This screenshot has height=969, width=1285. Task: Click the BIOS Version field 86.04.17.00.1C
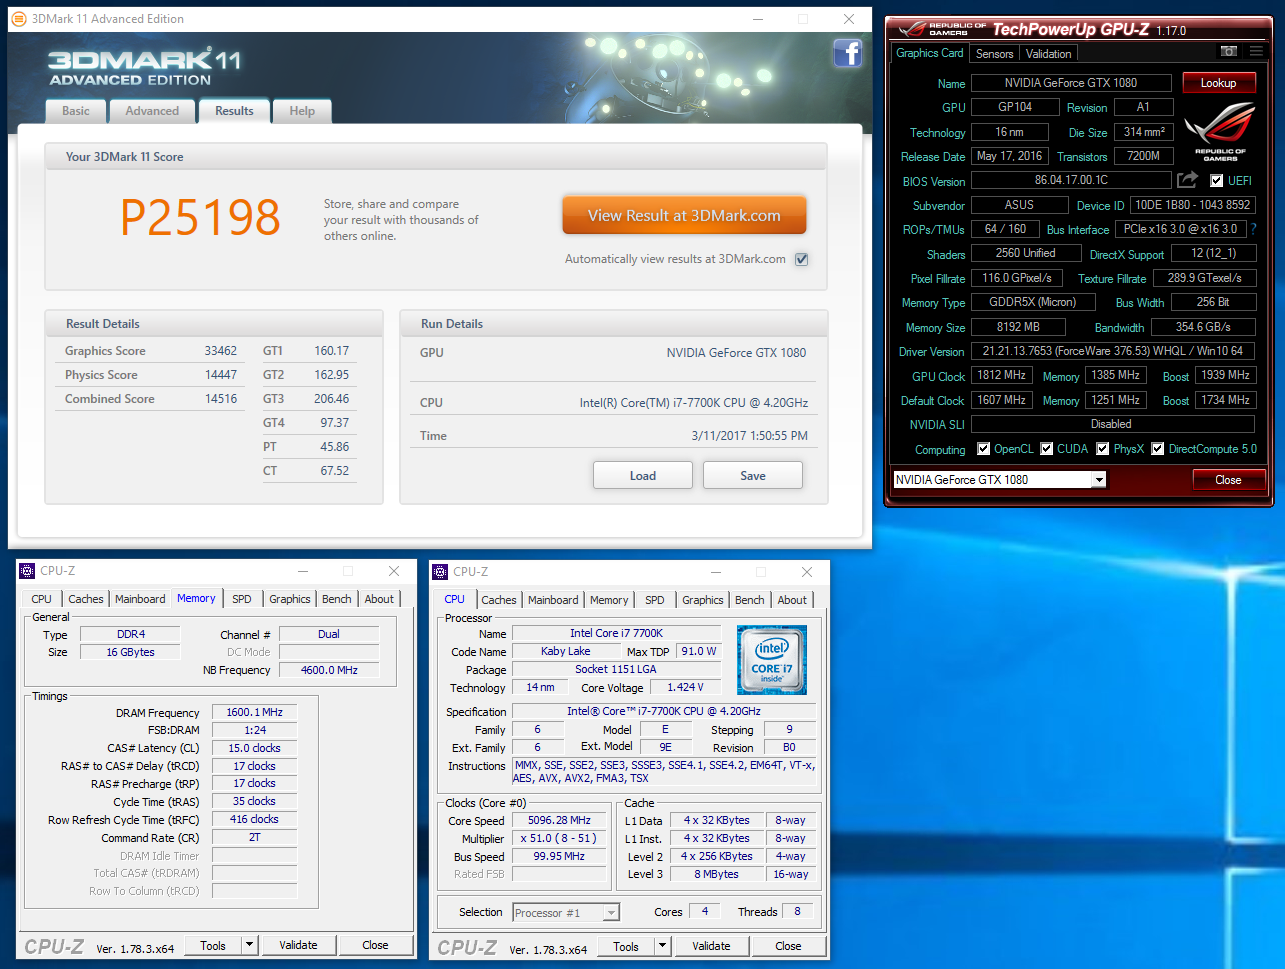coord(1071,181)
